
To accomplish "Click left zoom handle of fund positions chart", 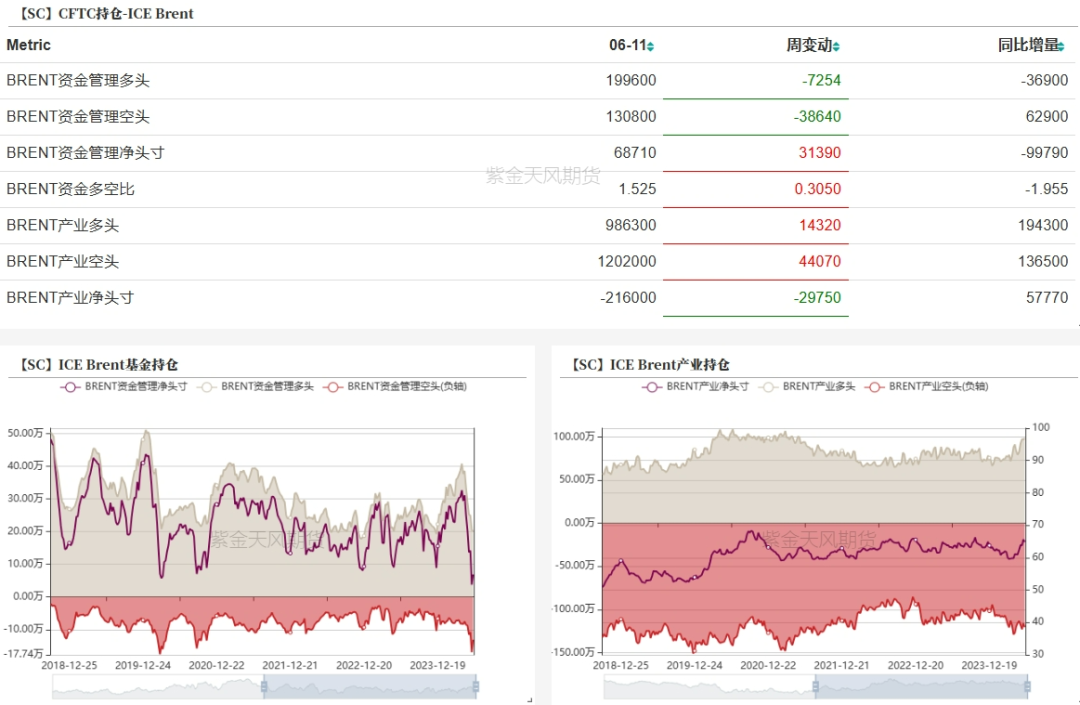I will coord(265,686).
